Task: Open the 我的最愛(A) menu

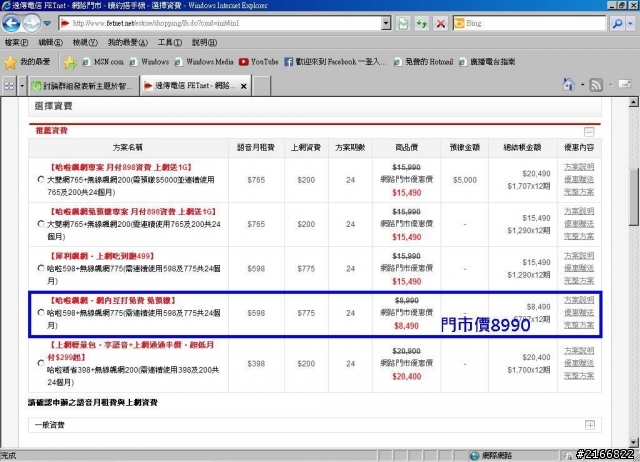Action: click(x=127, y=42)
